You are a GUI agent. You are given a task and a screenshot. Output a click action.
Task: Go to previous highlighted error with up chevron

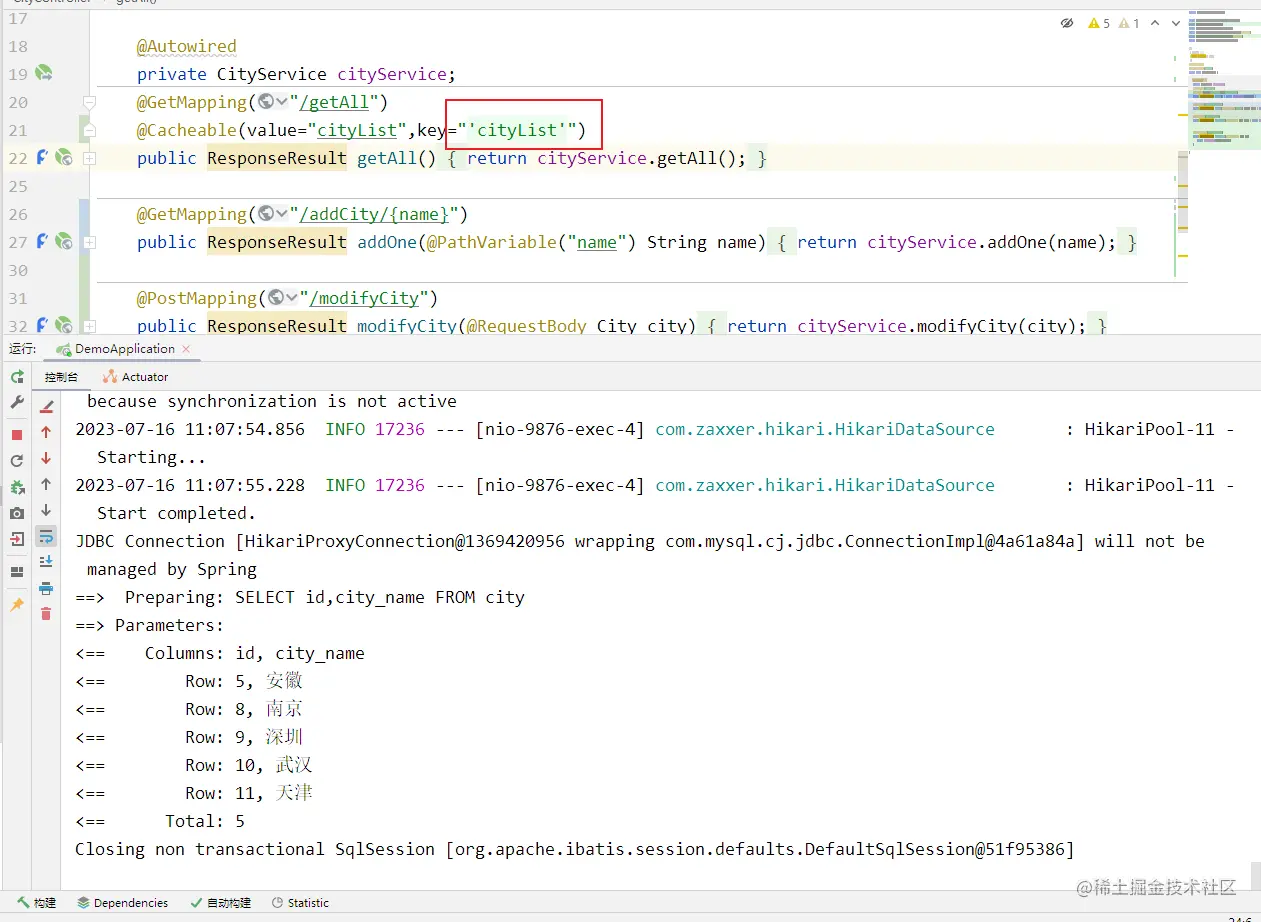point(1155,23)
